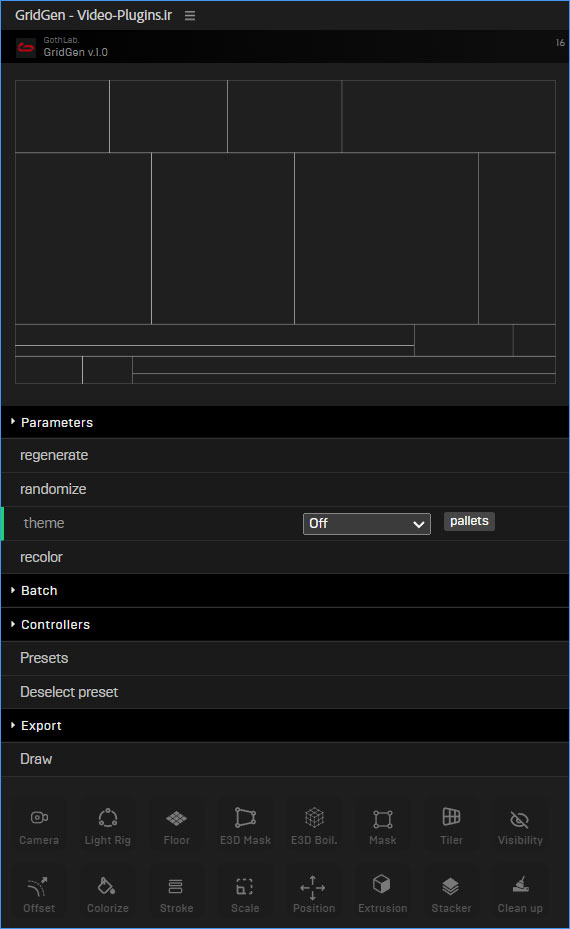The width and height of the screenshot is (570, 929).
Task: Open the GridGen panel hamburger menu
Action: [x=190, y=16]
